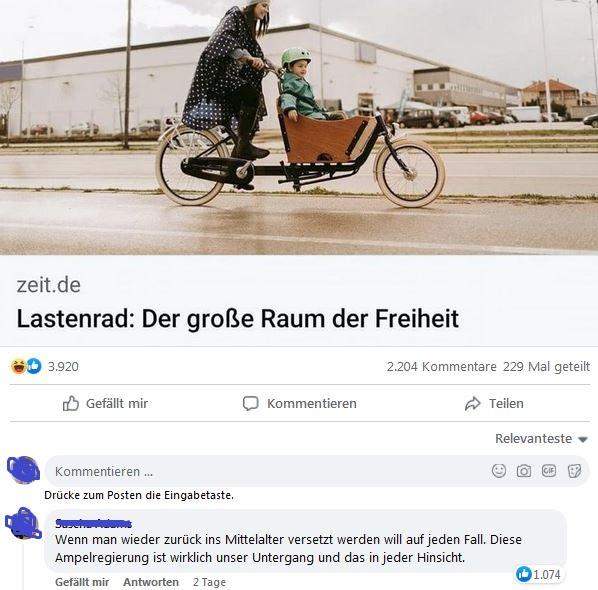
Task: Click the cargo bike article image
Action: [x=299, y=127]
